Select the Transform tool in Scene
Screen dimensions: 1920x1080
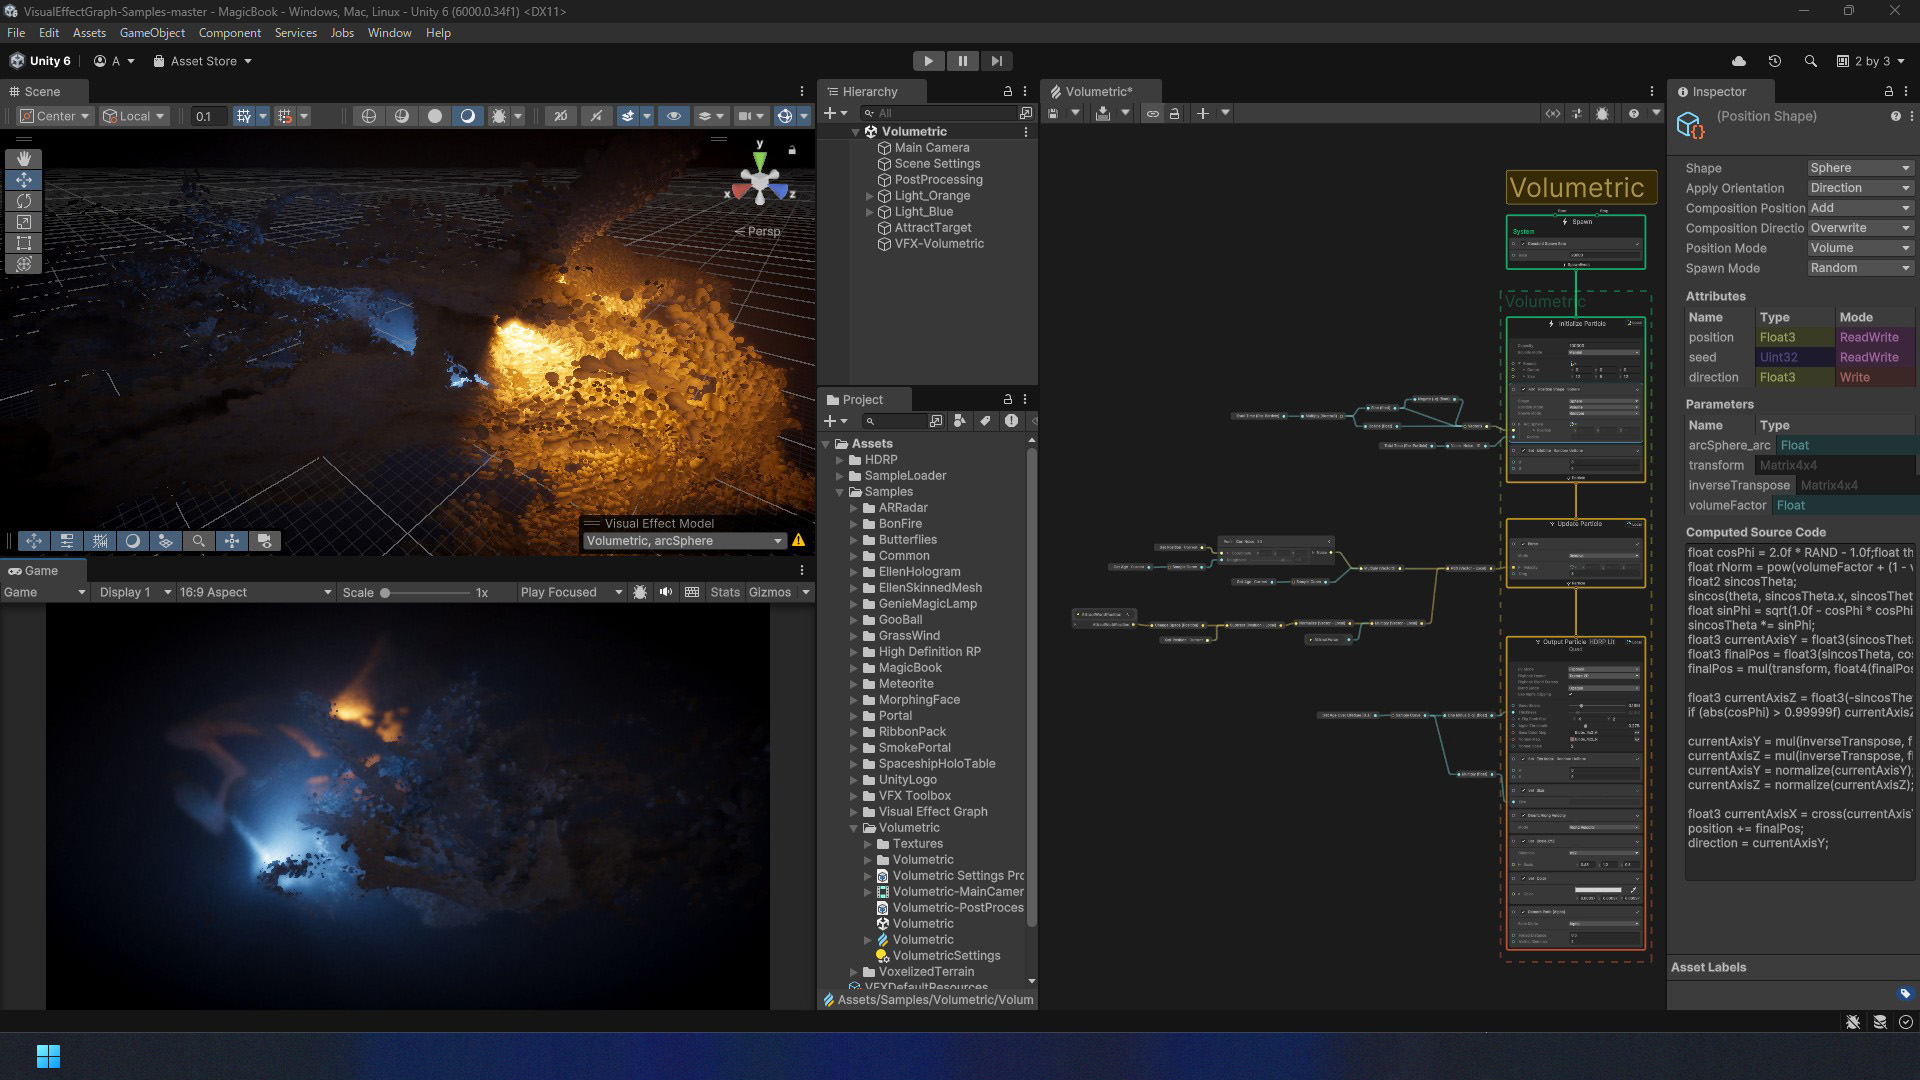[24, 264]
